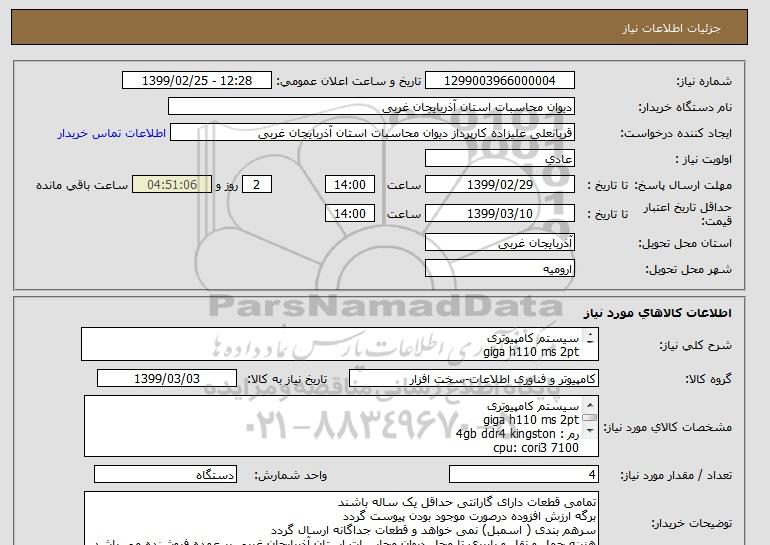Click the response deadline time 14:00 field
This screenshot has width=770, height=545.
(x=350, y=185)
